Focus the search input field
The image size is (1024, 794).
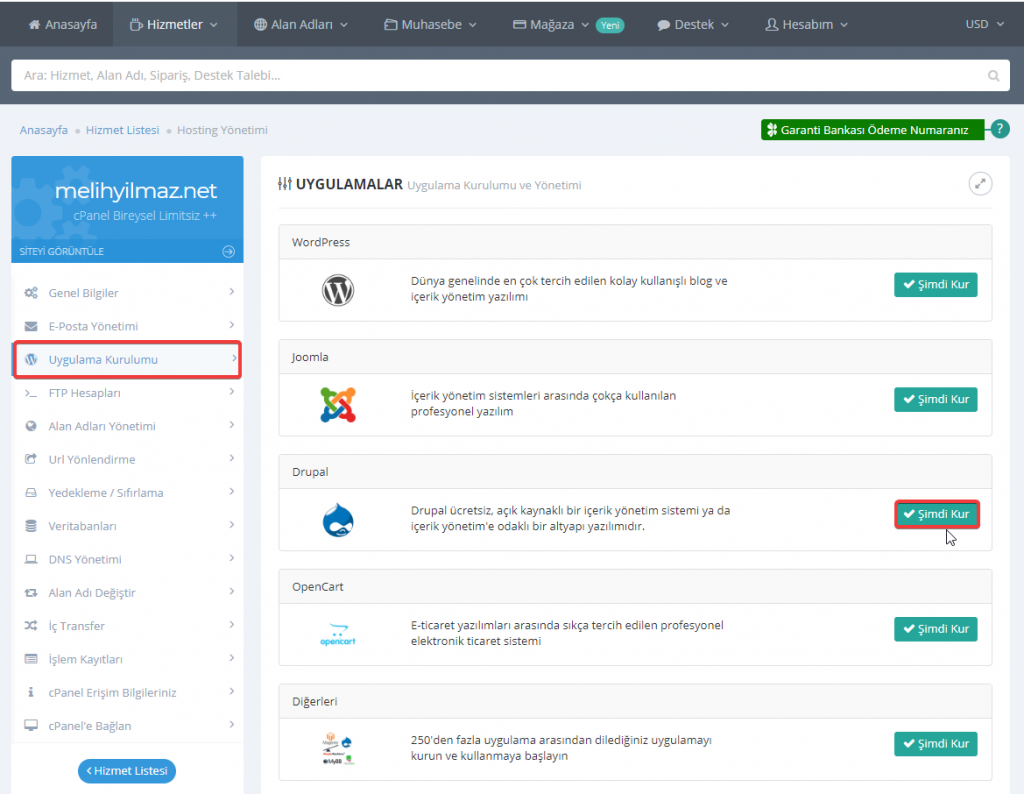[x=490, y=75]
